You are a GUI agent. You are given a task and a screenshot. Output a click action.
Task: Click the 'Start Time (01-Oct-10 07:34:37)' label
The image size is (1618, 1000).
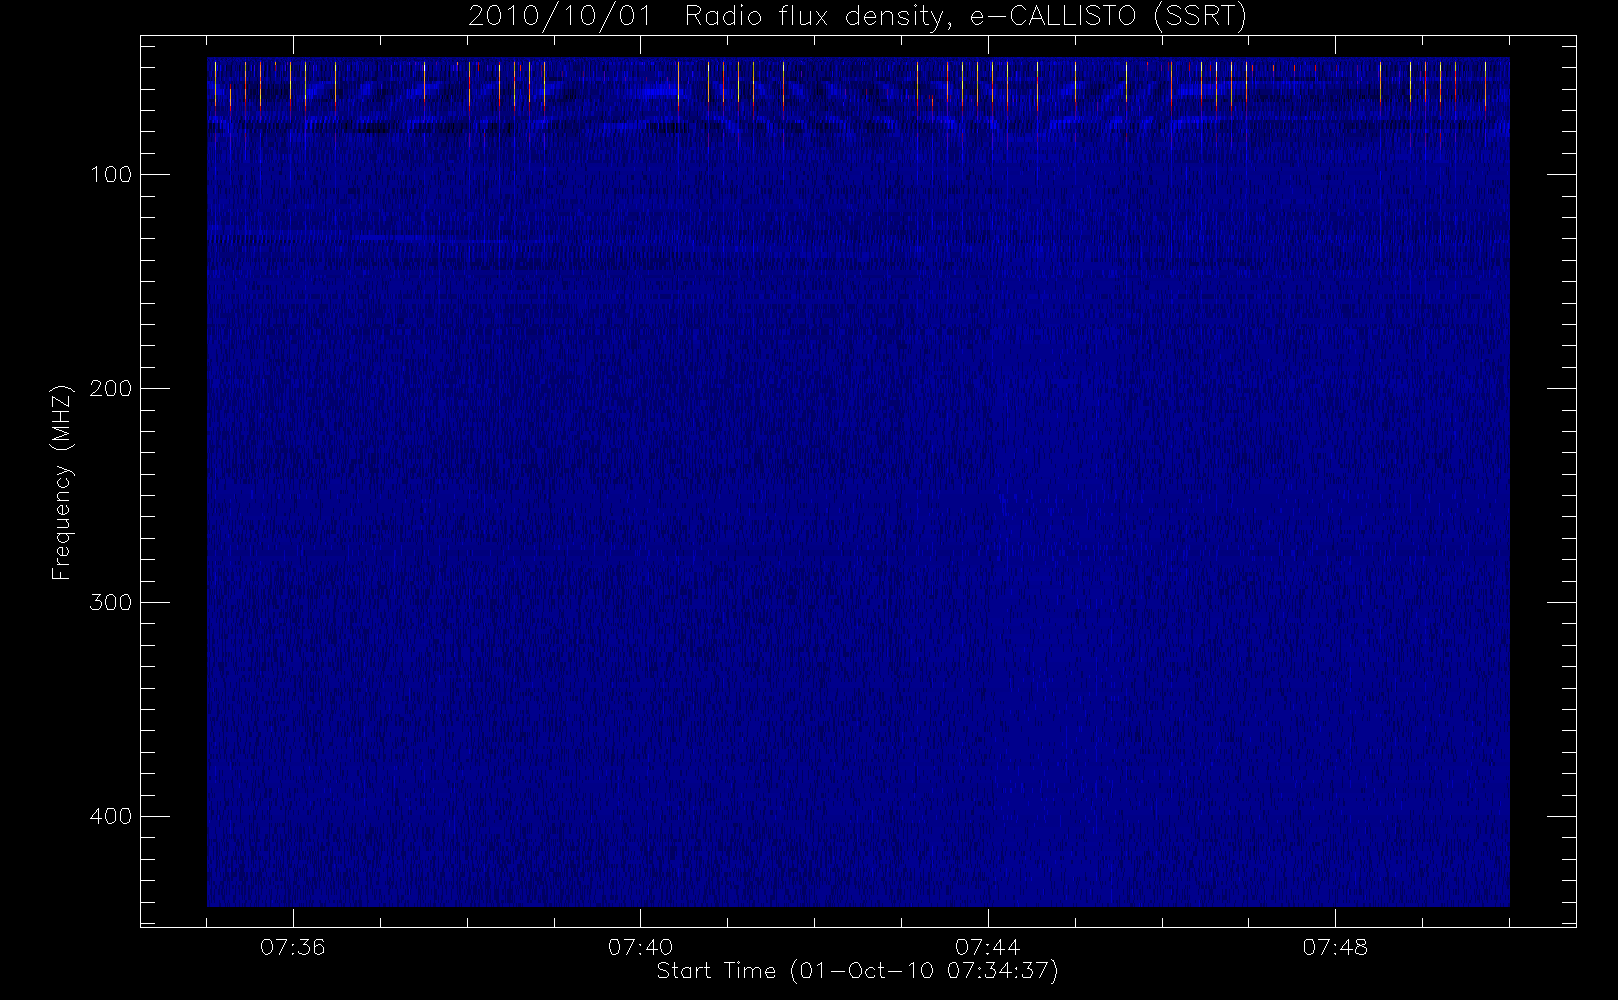[x=857, y=971]
